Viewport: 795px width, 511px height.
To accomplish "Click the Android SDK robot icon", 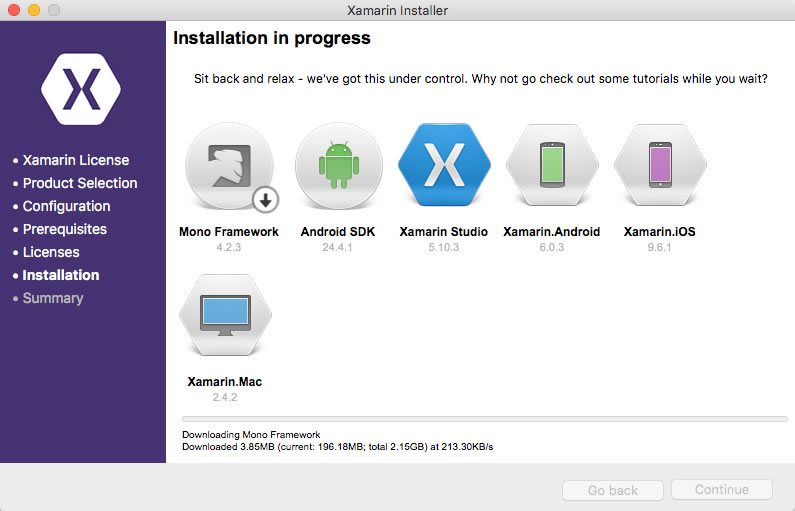I will [x=339, y=169].
